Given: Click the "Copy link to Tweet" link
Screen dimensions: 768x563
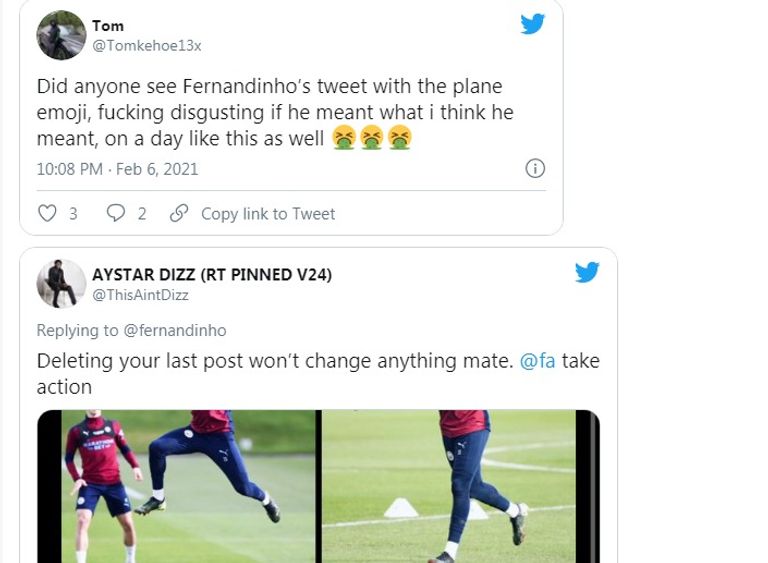Looking at the screenshot, I should pyautogui.click(x=268, y=213).
